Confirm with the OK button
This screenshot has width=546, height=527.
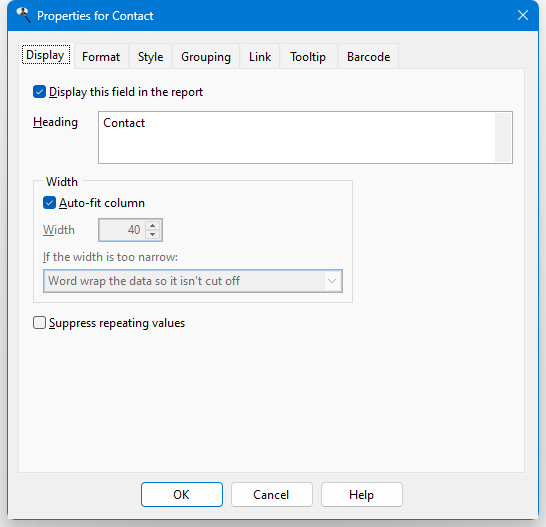click(x=182, y=494)
